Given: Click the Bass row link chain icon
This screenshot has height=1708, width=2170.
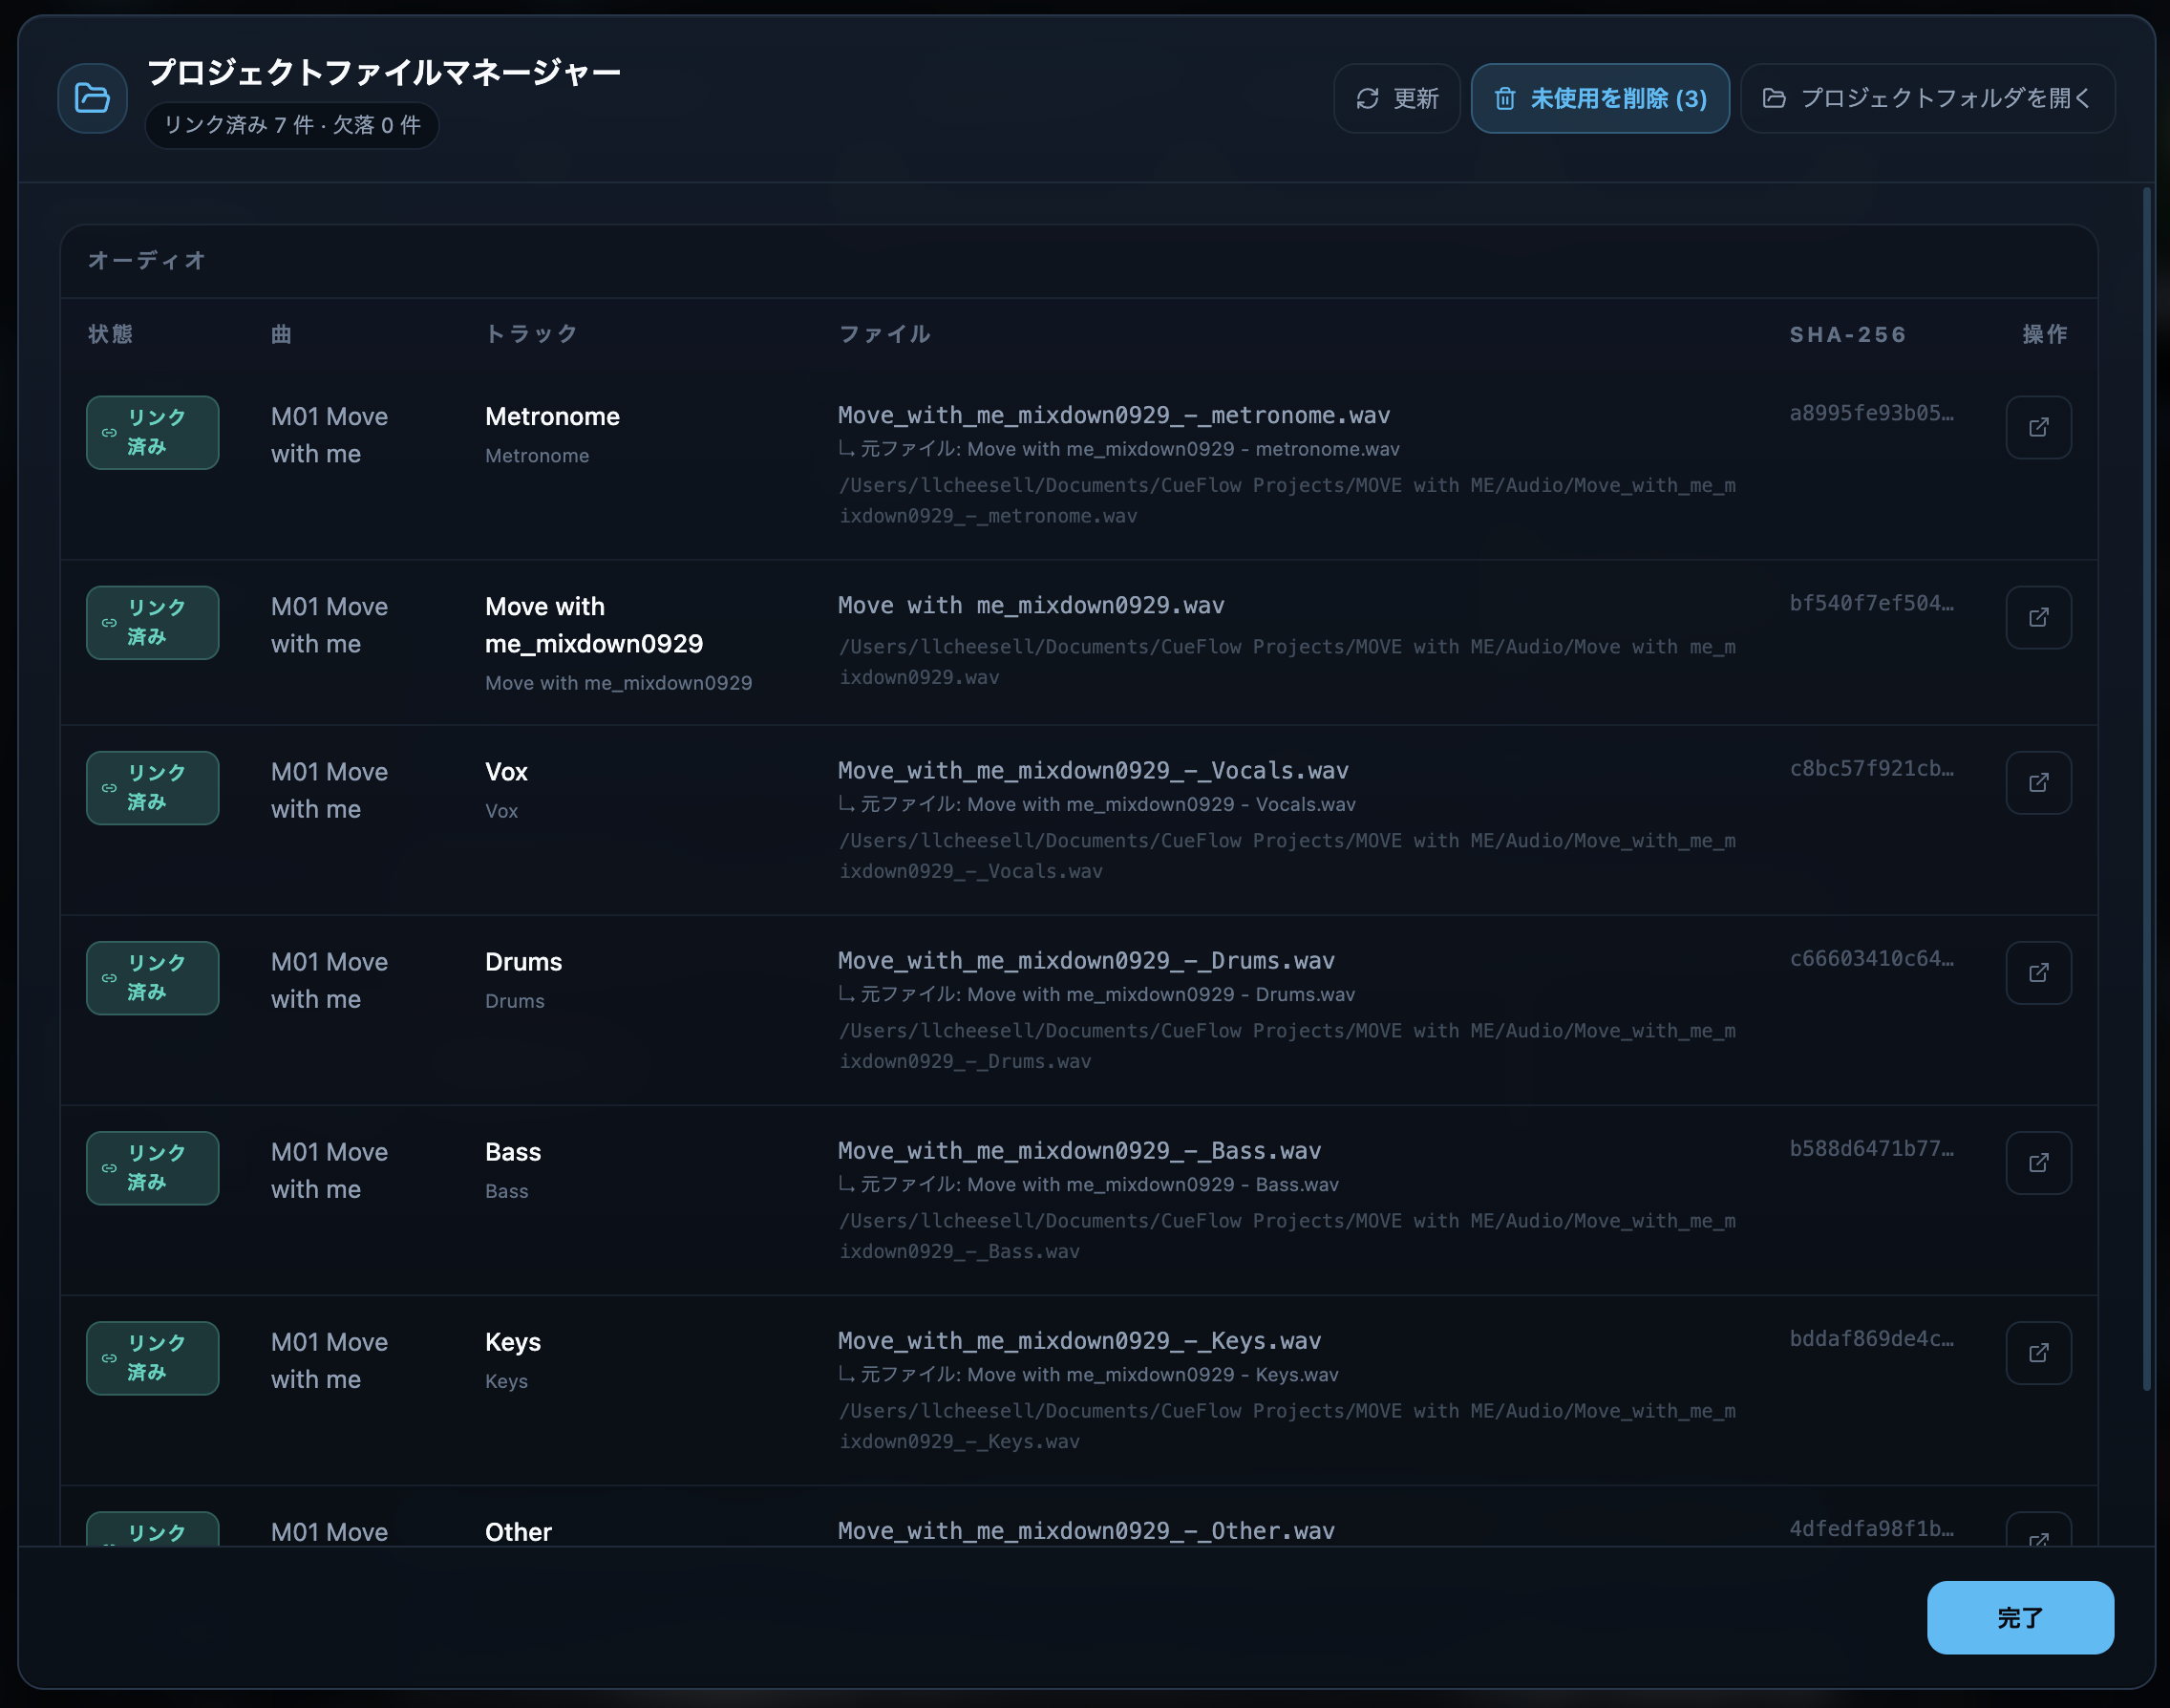Looking at the screenshot, I should coord(109,1168).
